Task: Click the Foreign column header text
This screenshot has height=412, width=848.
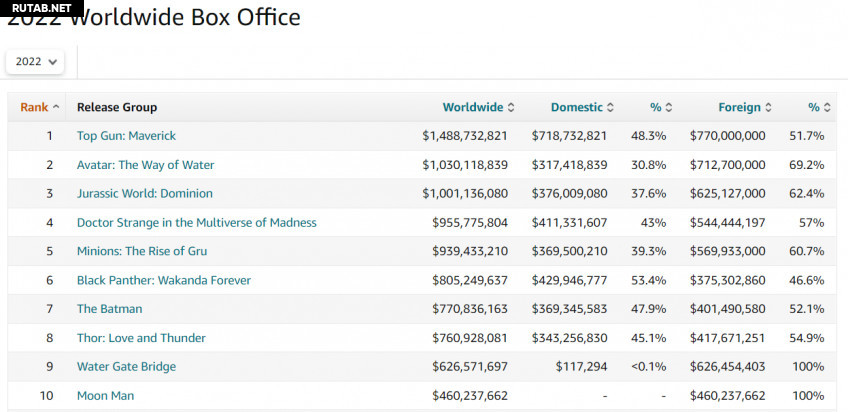Action: point(739,107)
